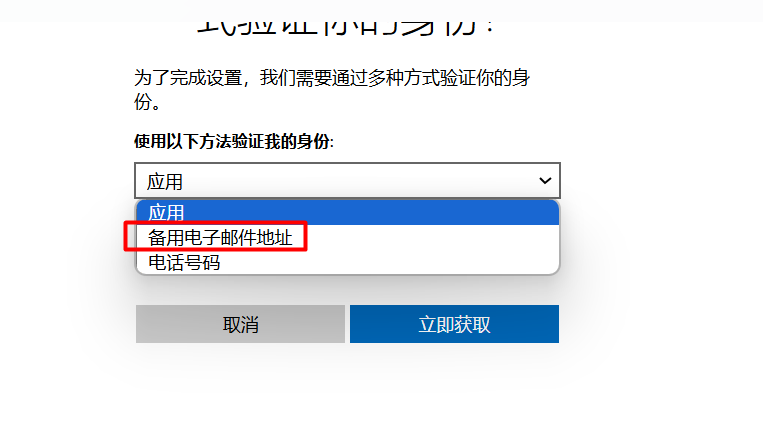The height and width of the screenshot is (437, 763).
Task: Cancel identity verification with the gray button
Action: point(240,324)
